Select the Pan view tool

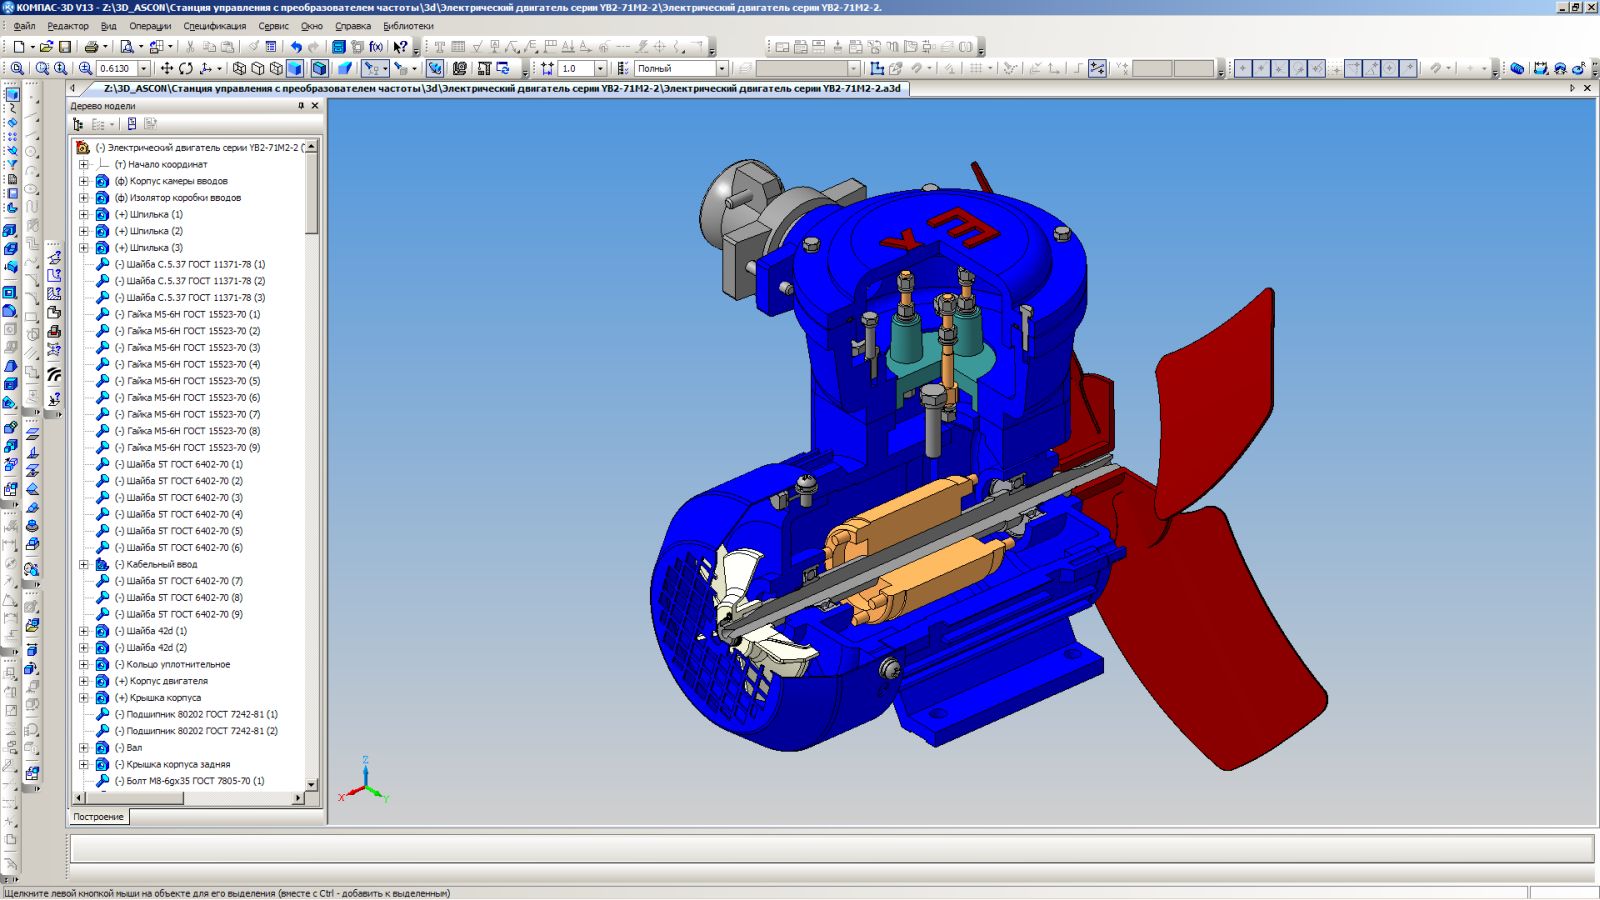tap(167, 69)
